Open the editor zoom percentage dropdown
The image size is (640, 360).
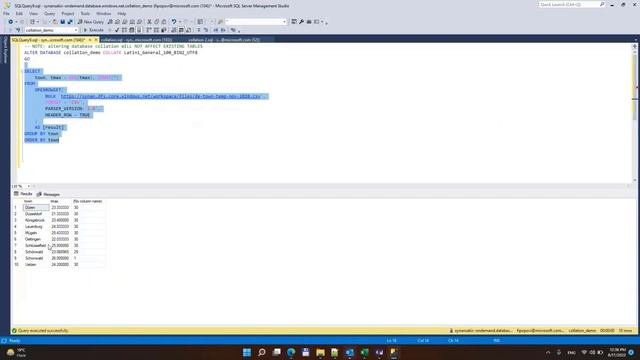(x=28, y=187)
